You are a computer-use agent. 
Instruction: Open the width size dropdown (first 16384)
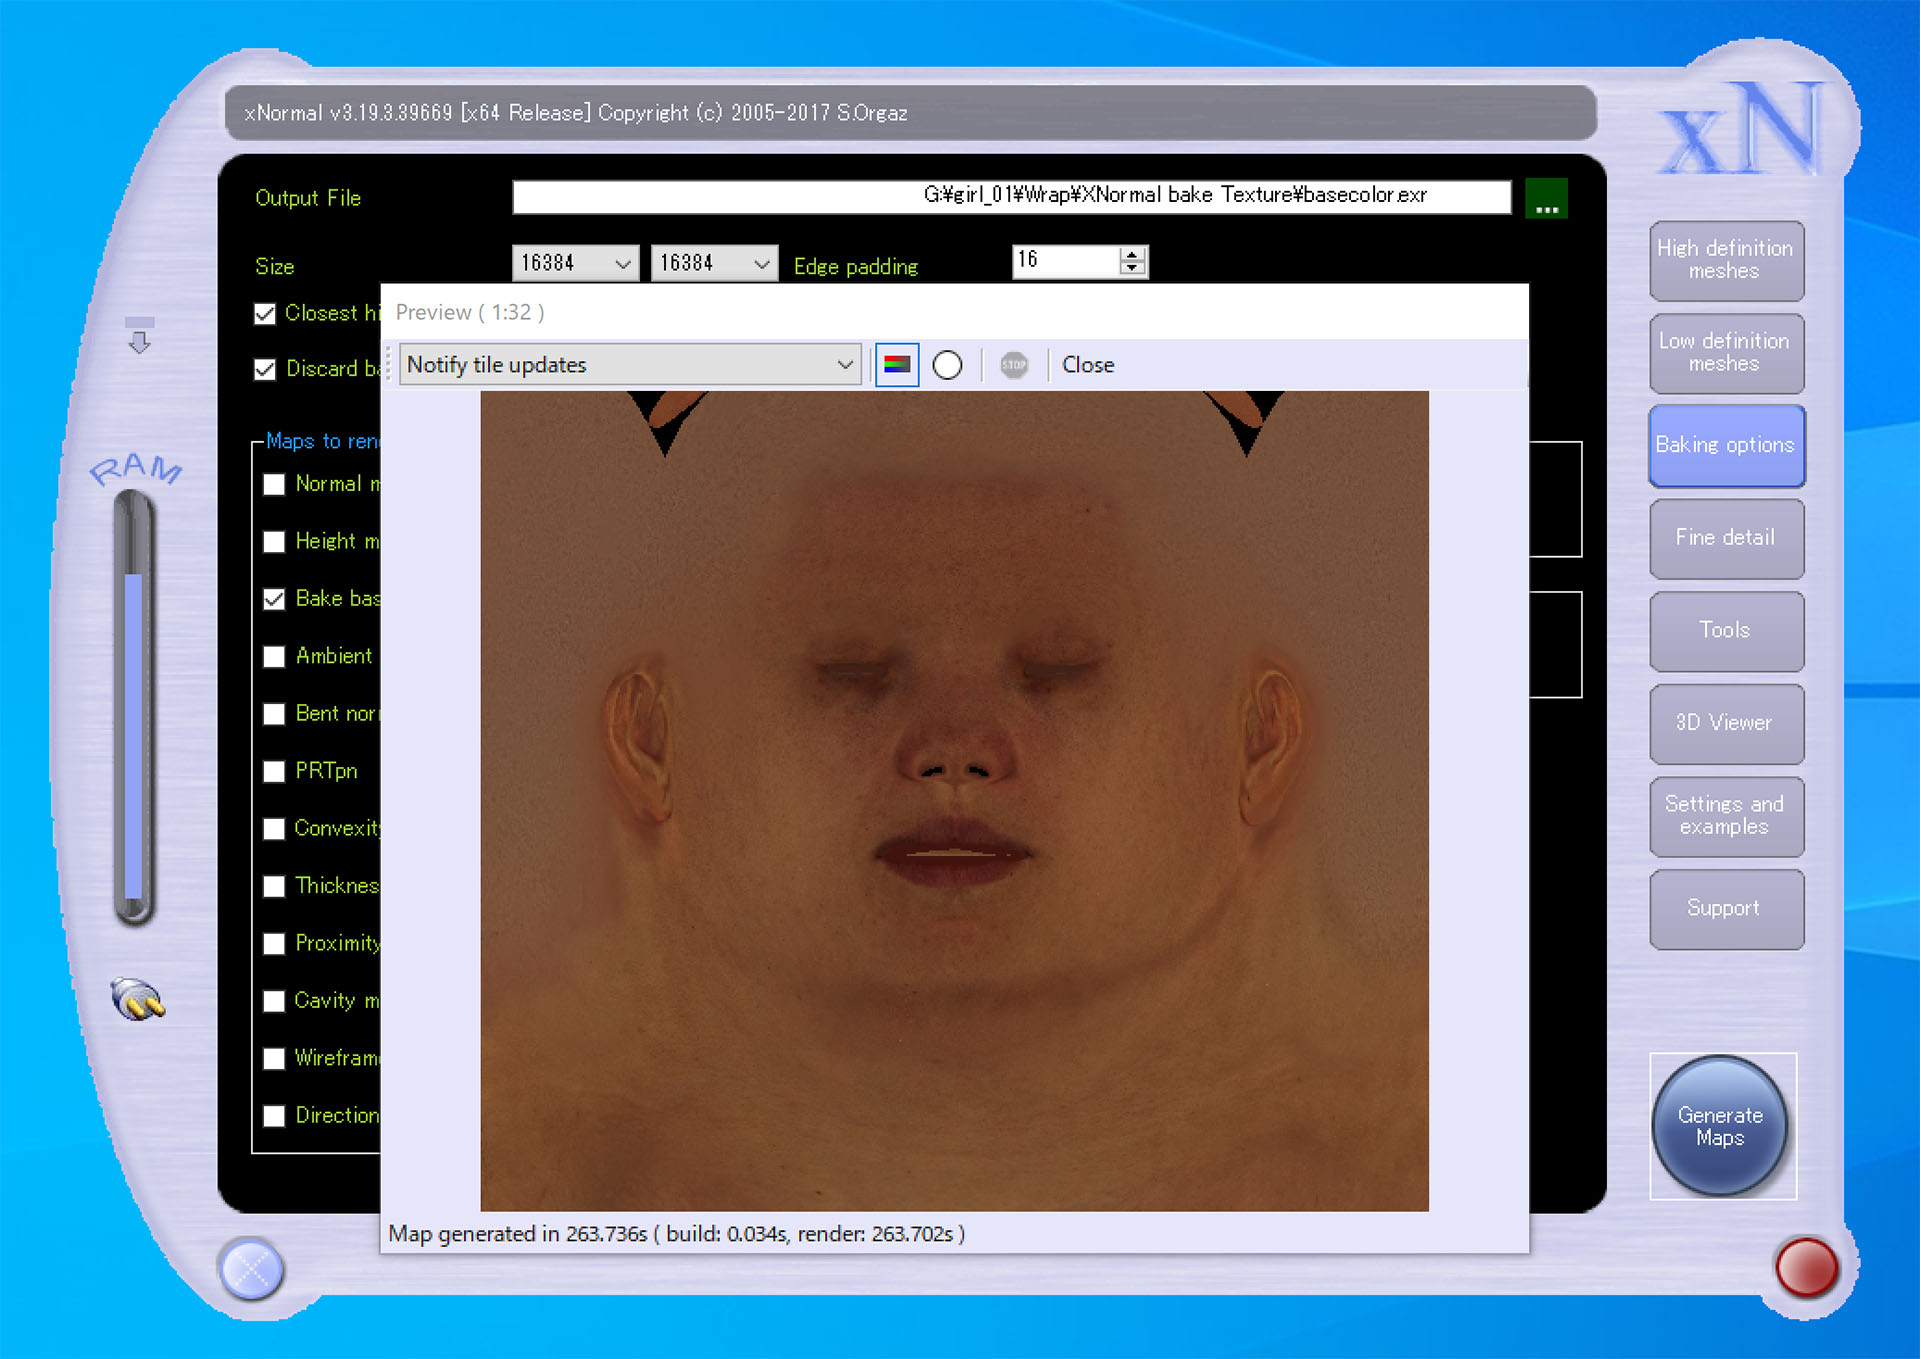(575, 263)
